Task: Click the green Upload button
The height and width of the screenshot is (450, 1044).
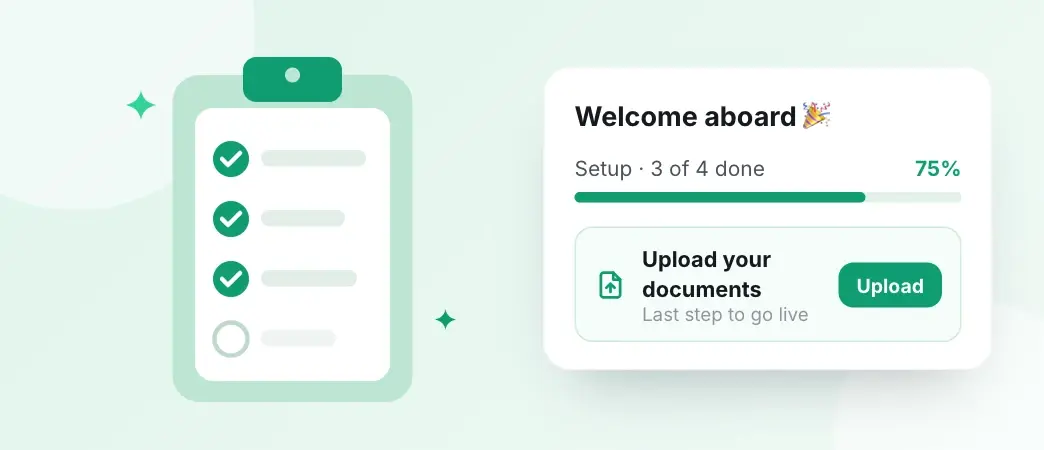Action: [x=890, y=285]
